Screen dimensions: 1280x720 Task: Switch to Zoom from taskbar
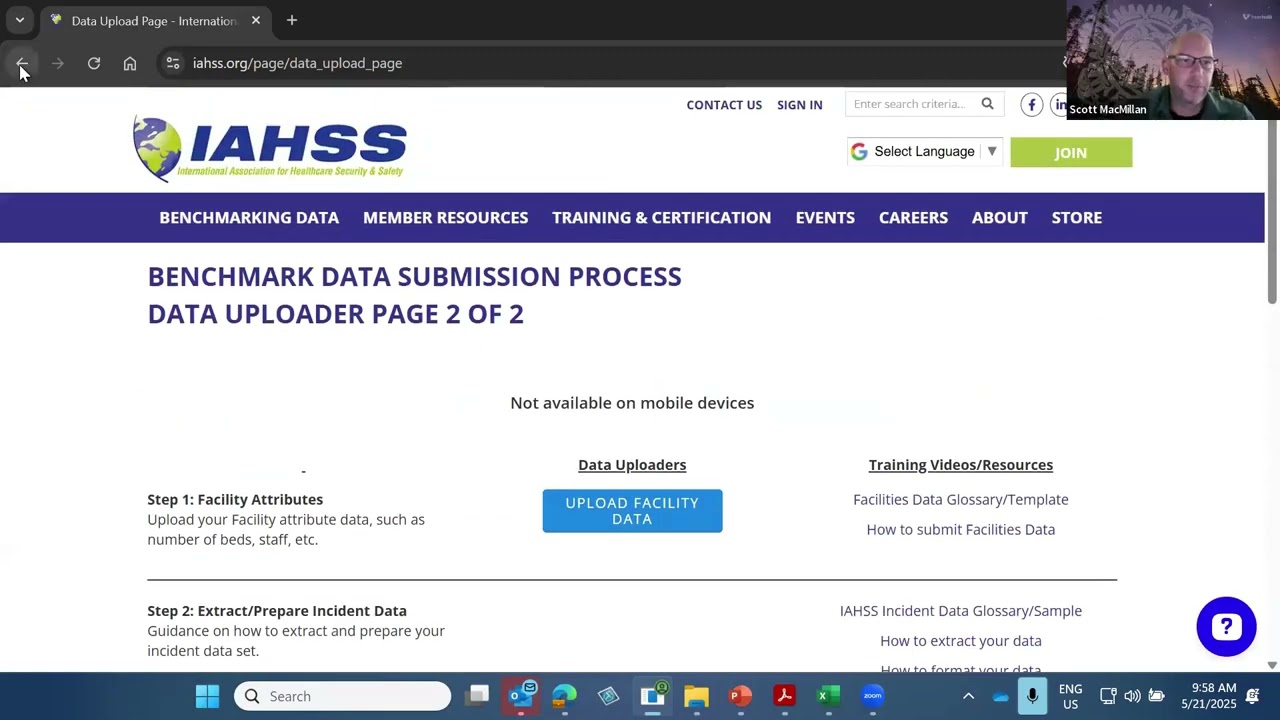point(872,696)
